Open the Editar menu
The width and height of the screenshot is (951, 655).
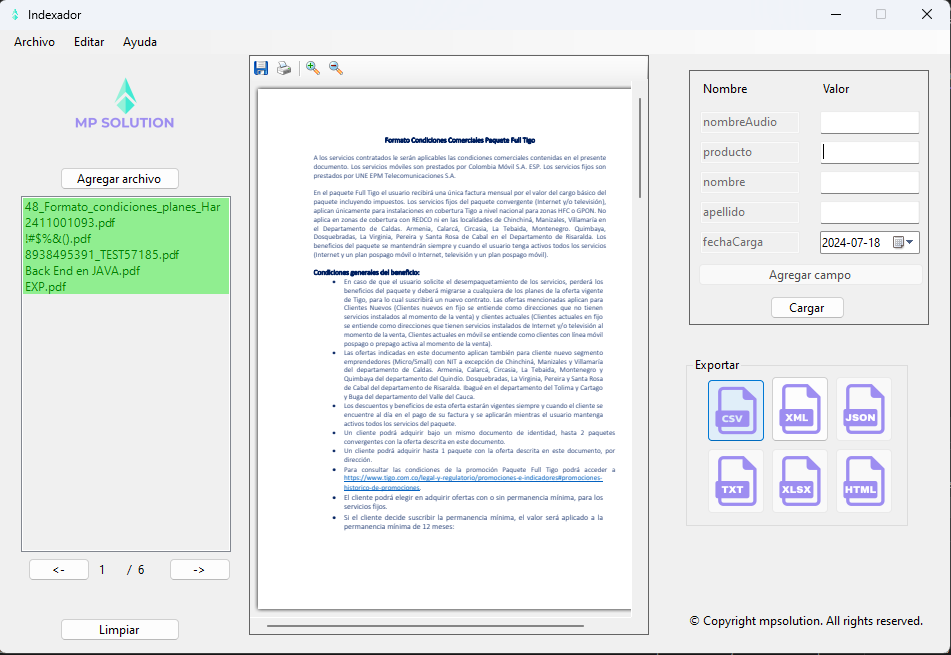click(89, 41)
